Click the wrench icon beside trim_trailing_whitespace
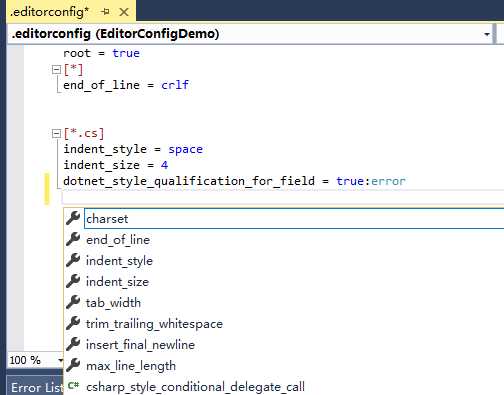The image size is (504, 395). click(x=73, y=323)
